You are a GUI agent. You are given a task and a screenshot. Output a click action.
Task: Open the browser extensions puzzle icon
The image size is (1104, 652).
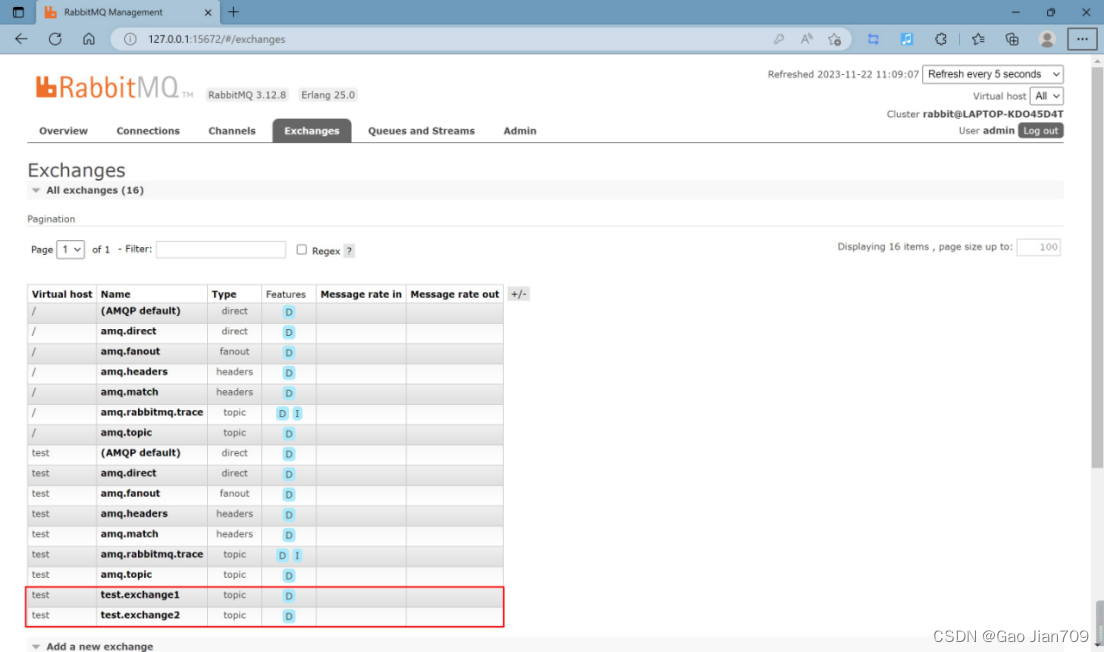tap(941, 39)
